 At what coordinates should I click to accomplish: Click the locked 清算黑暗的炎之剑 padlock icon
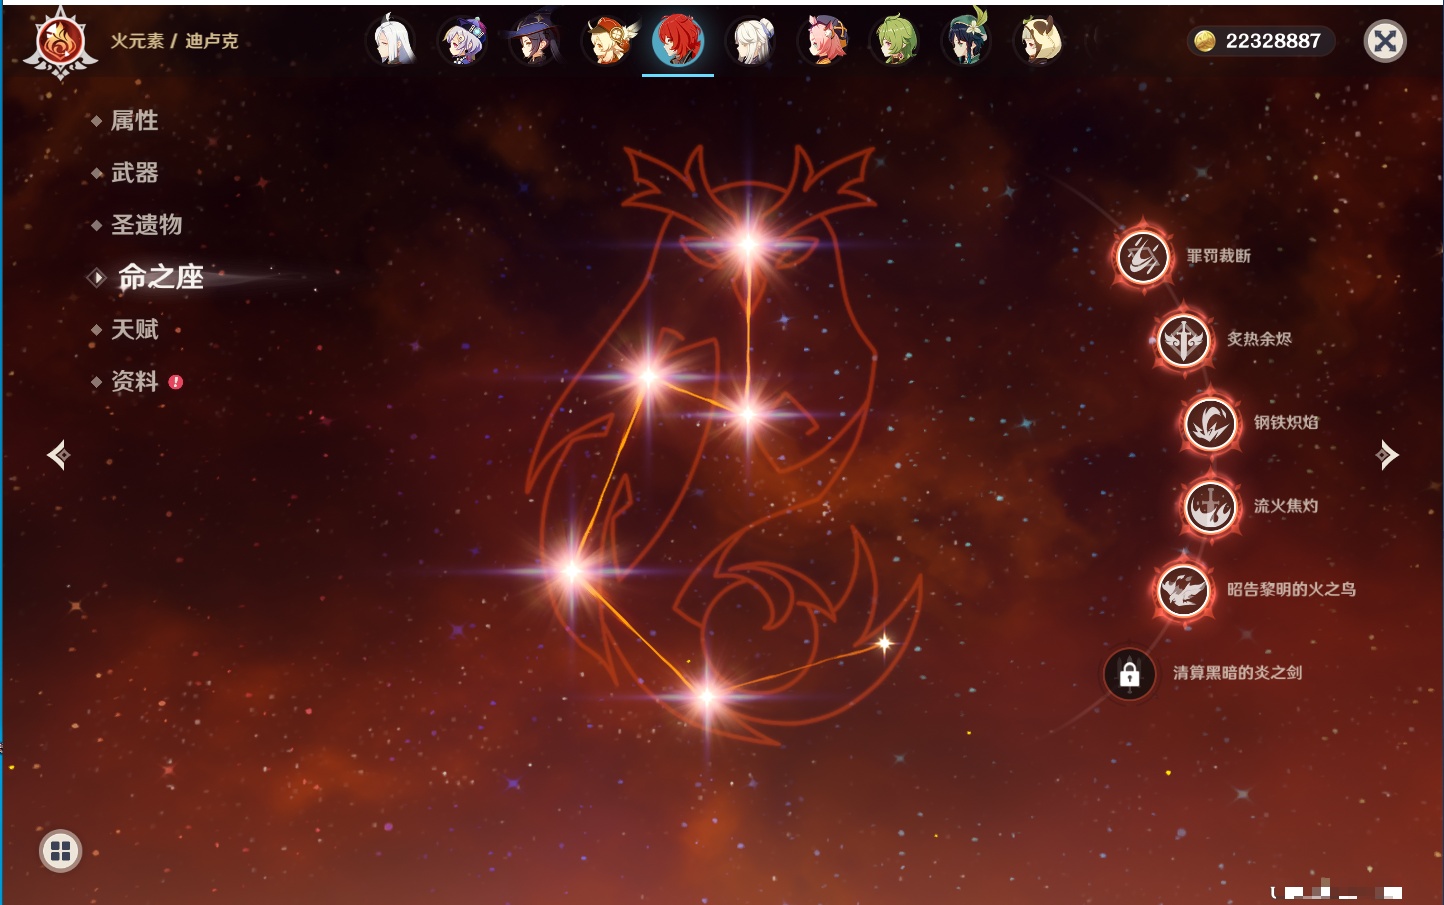1130,674
